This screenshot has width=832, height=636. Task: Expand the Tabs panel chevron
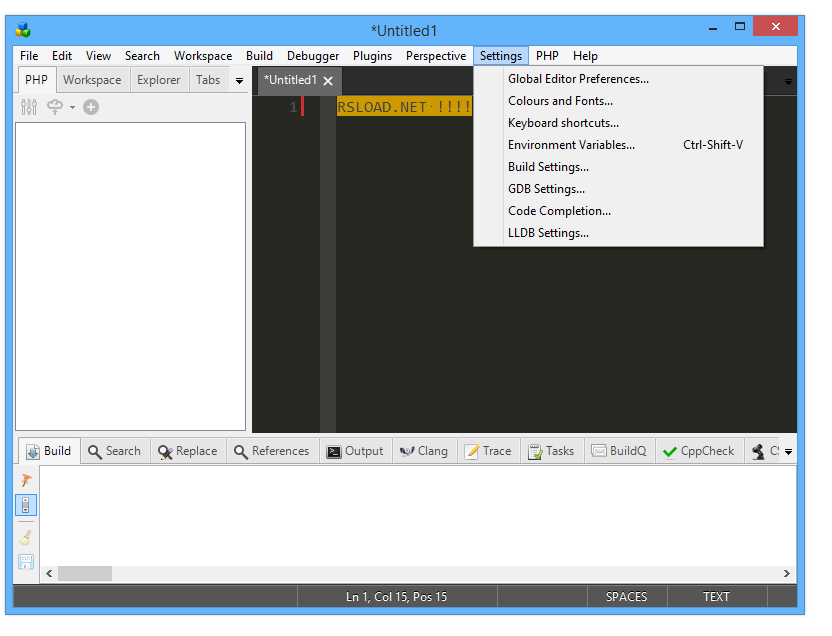click(239, 80)
